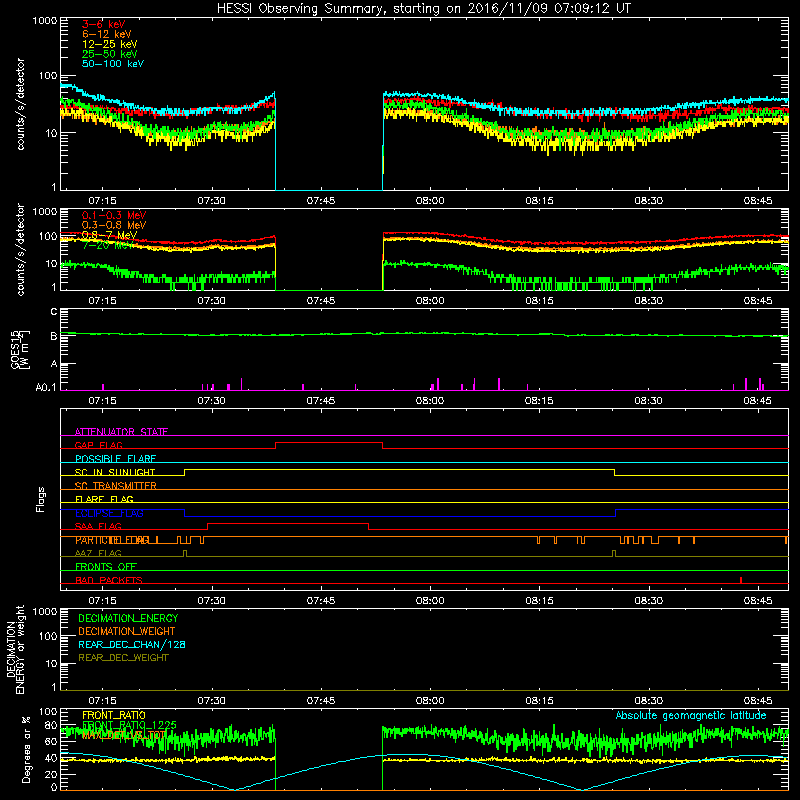Screen dimensions: 800x800
Task: Click 08:30 tick under the Flags panel
Action: [648, 601]
